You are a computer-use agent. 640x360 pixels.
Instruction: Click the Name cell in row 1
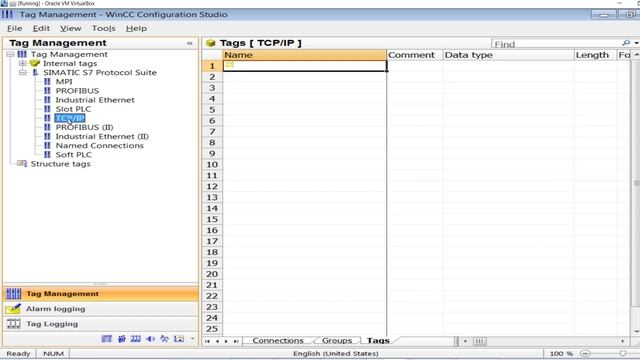pyautogui.click(x=304, y=66)
